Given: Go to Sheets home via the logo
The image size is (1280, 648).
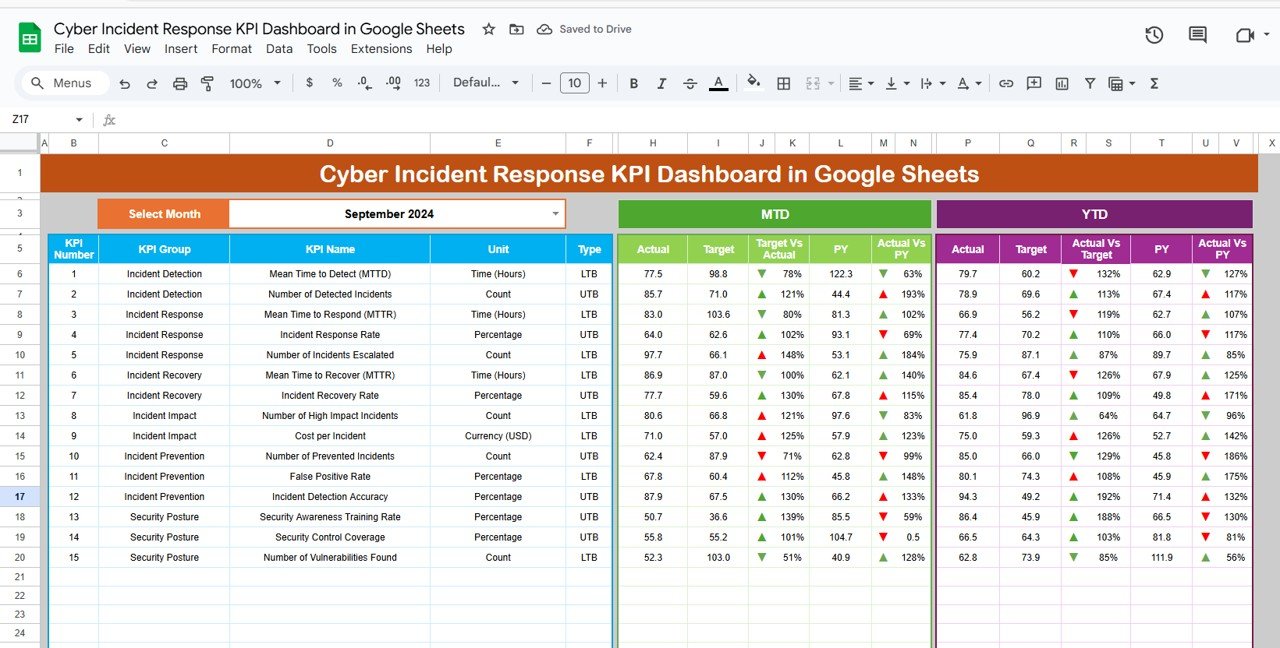Looking at the screenshot, I should click(x=29, y=37).
